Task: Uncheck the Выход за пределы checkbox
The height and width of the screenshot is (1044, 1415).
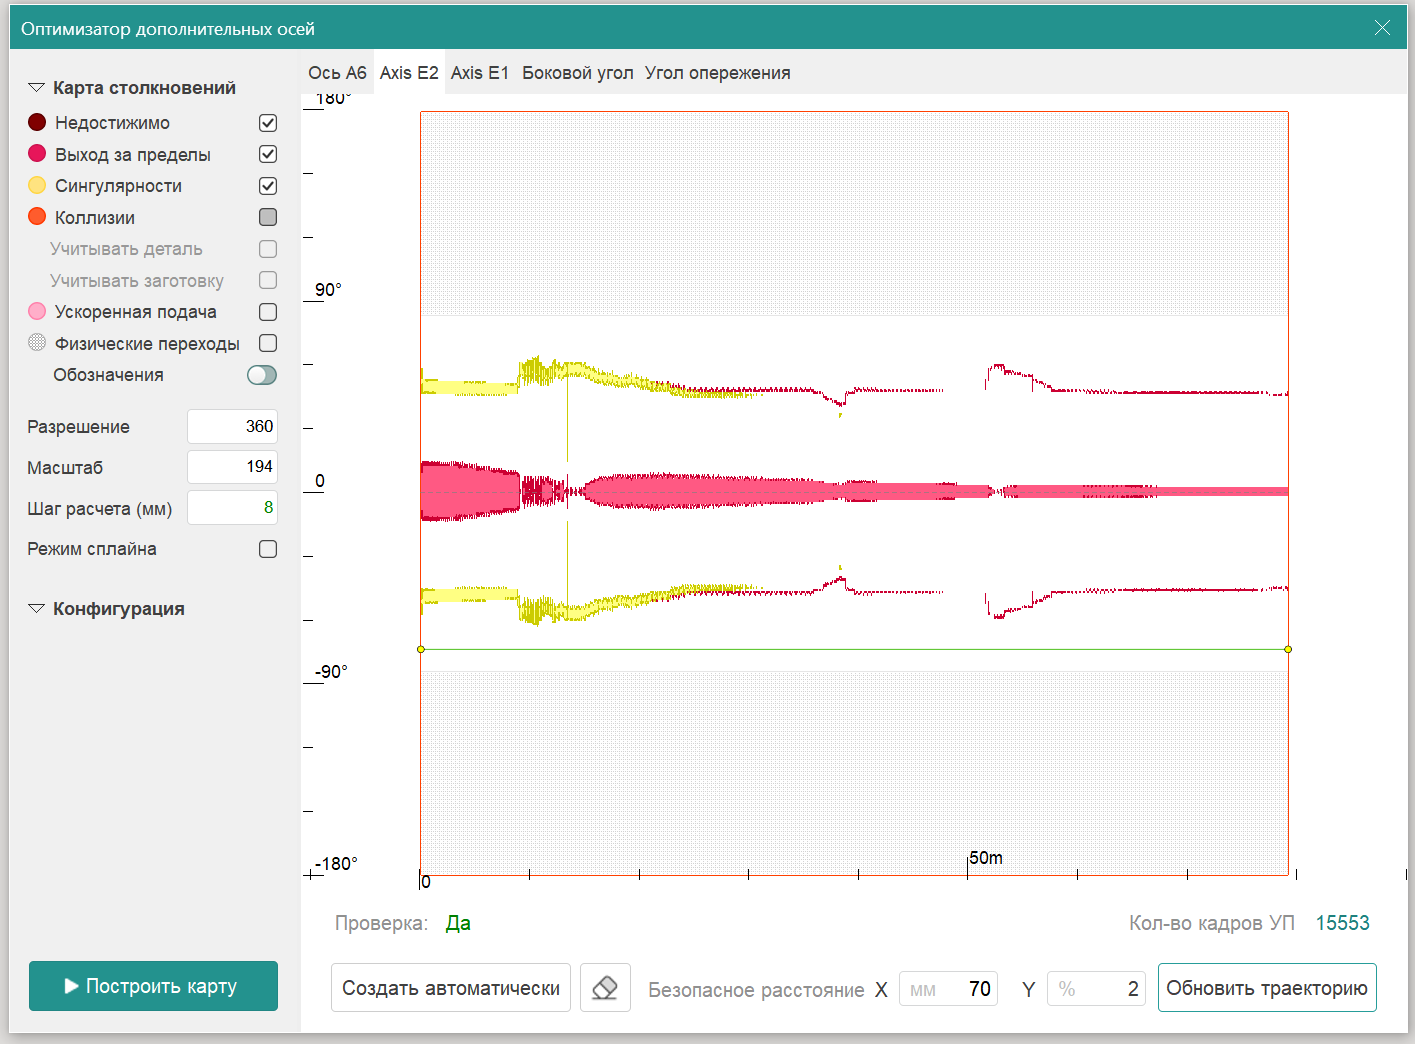Action: tap(268, 154)
